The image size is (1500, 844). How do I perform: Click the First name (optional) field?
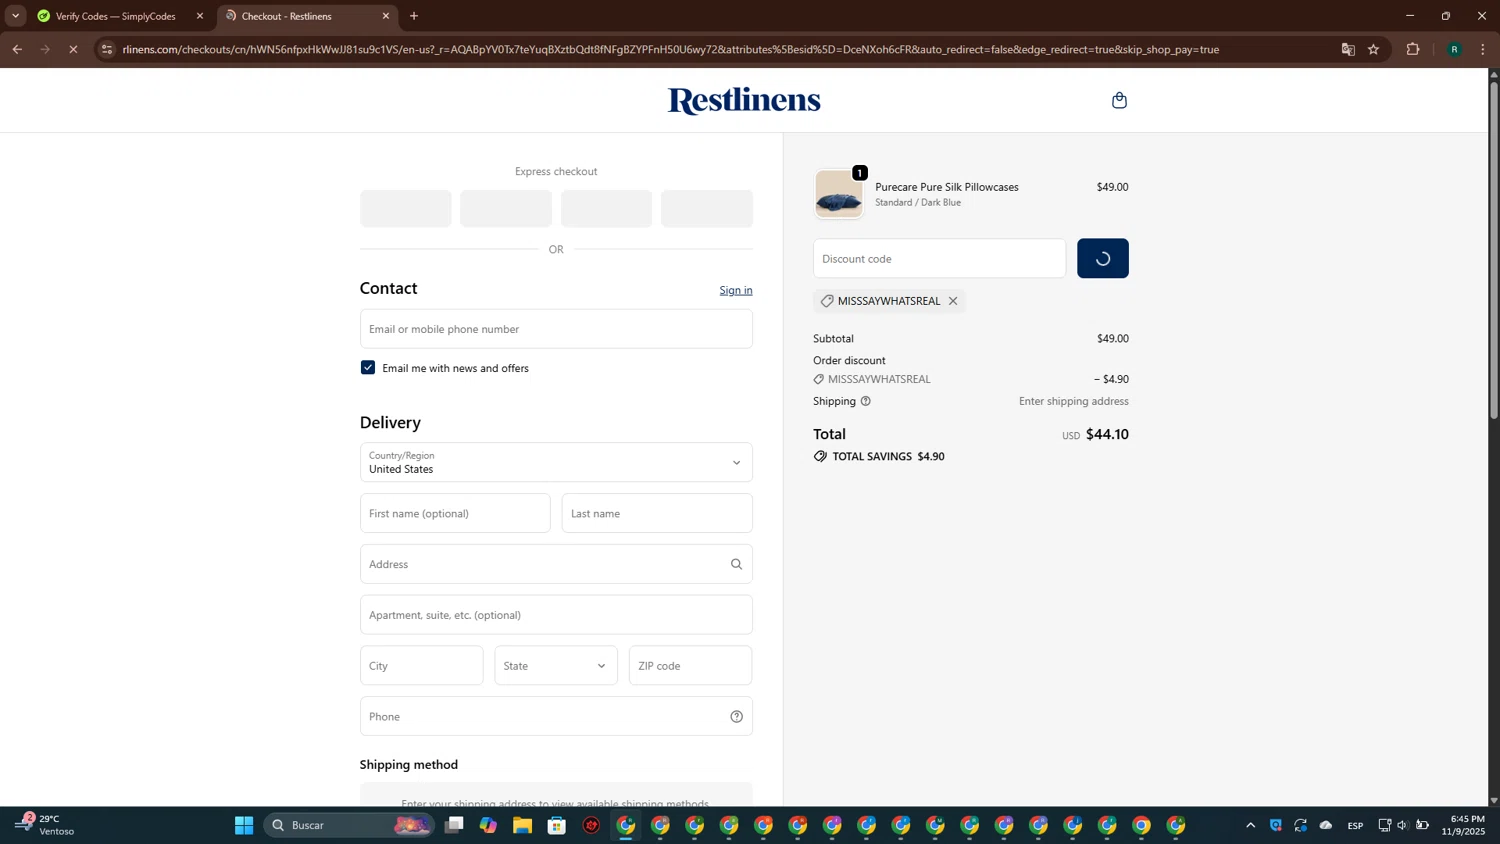[x=455, y=513]
